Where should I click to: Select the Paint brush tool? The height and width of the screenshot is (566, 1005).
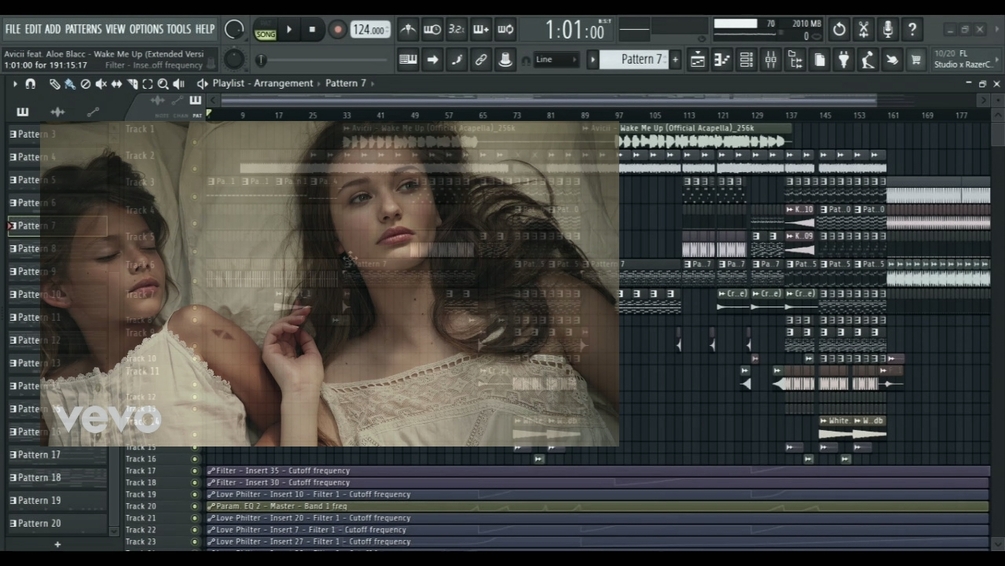pyautogui.click(x=69, y=84)
